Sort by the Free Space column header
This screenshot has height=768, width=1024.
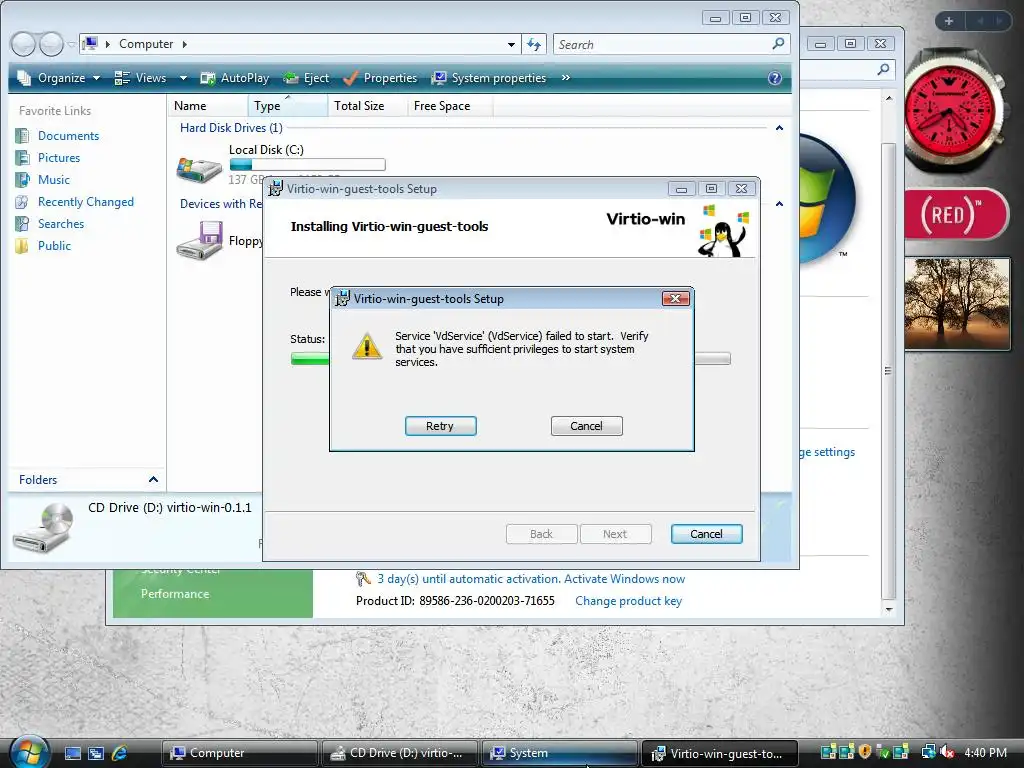[x=449, y=106]
